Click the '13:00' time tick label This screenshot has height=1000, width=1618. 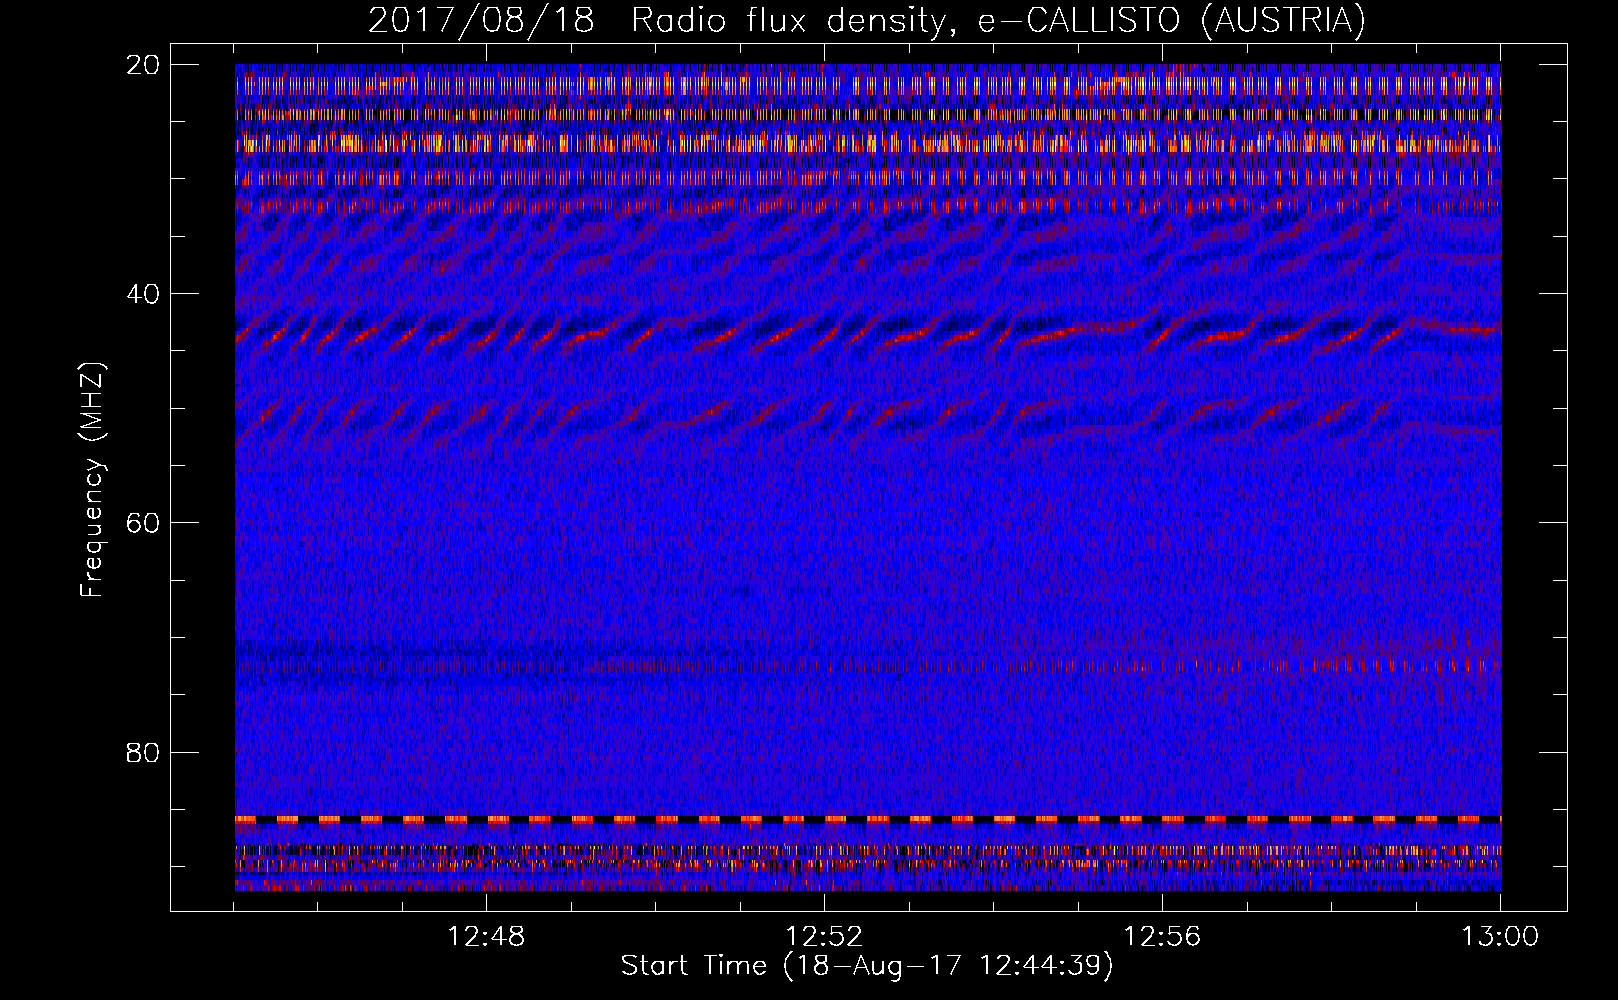point(1500,937)
